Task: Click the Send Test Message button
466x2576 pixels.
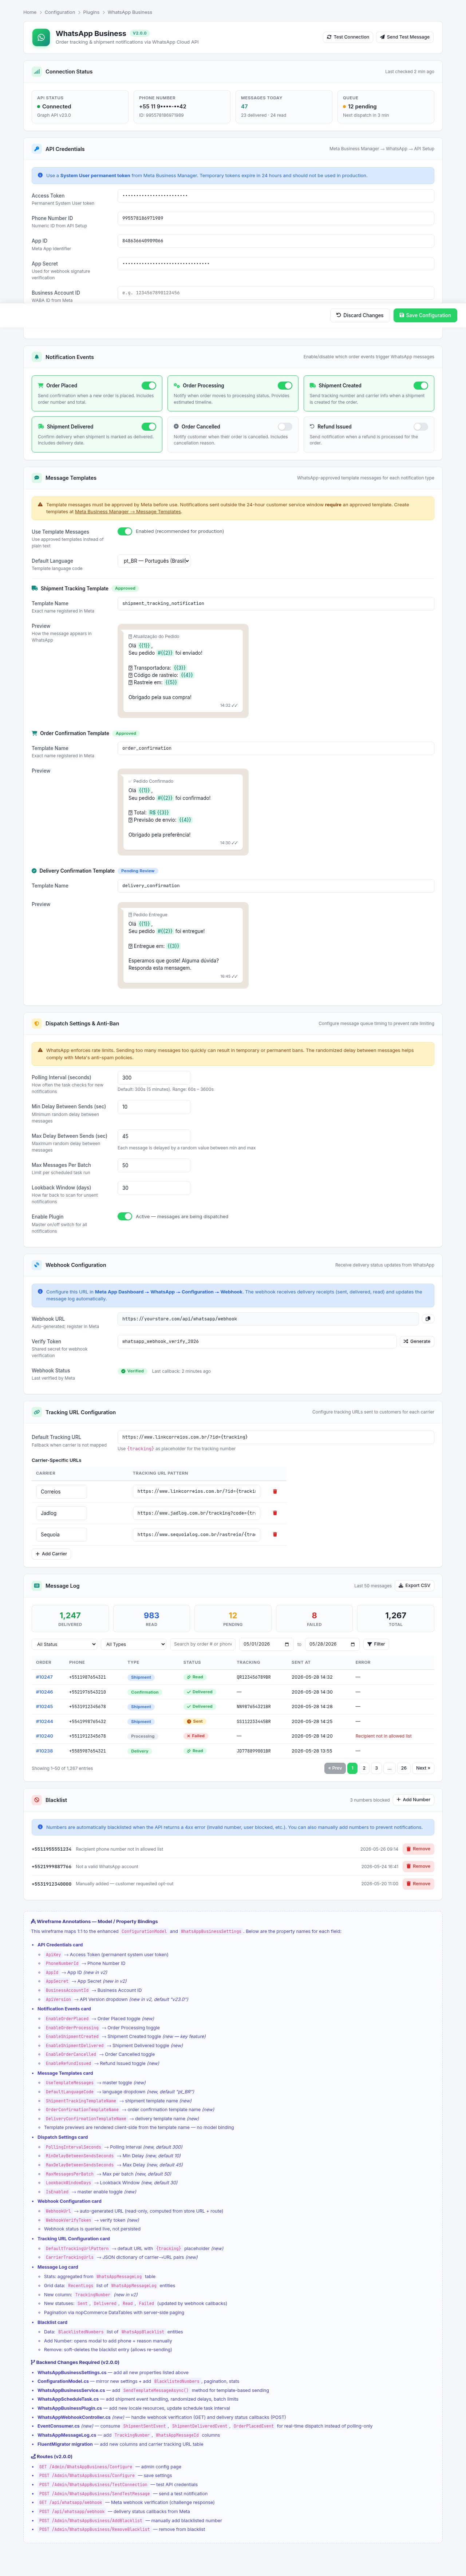Action: point(405,37)
